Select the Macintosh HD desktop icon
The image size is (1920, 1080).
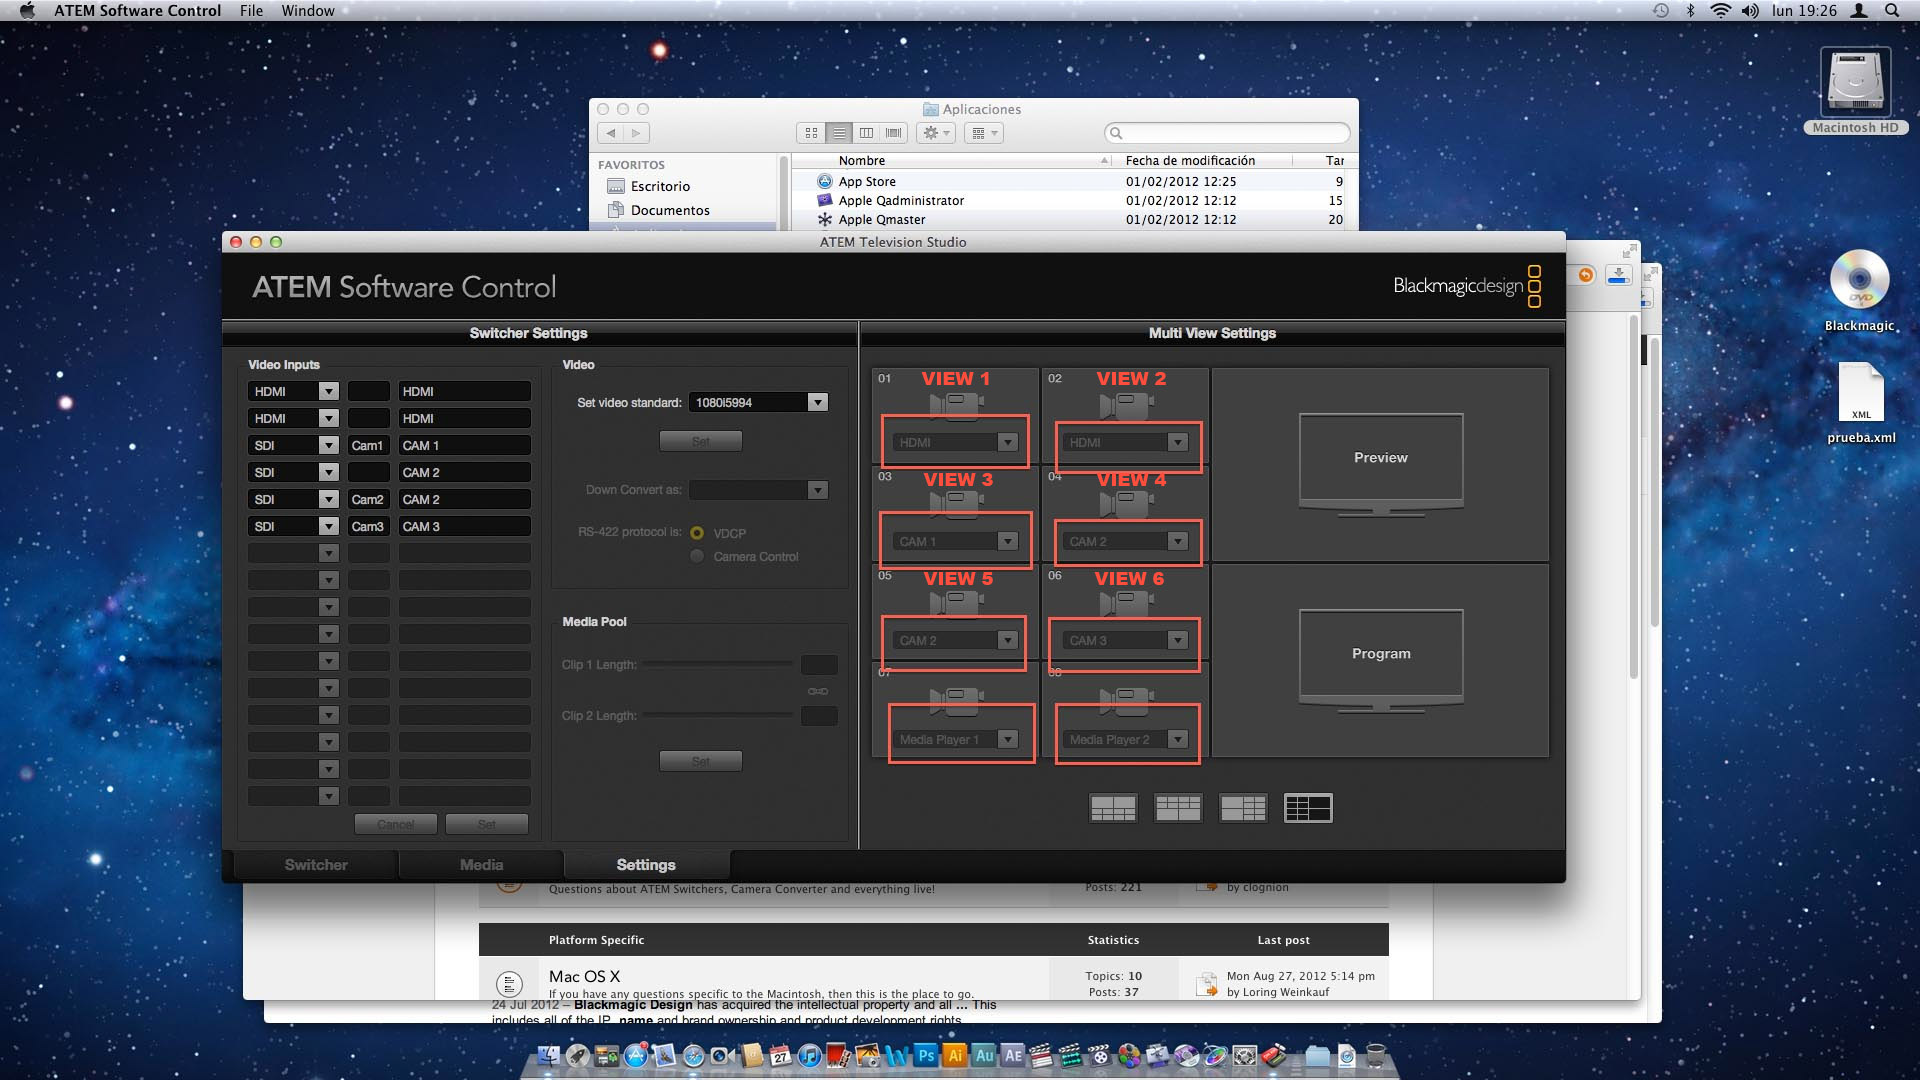[1856, 90]
